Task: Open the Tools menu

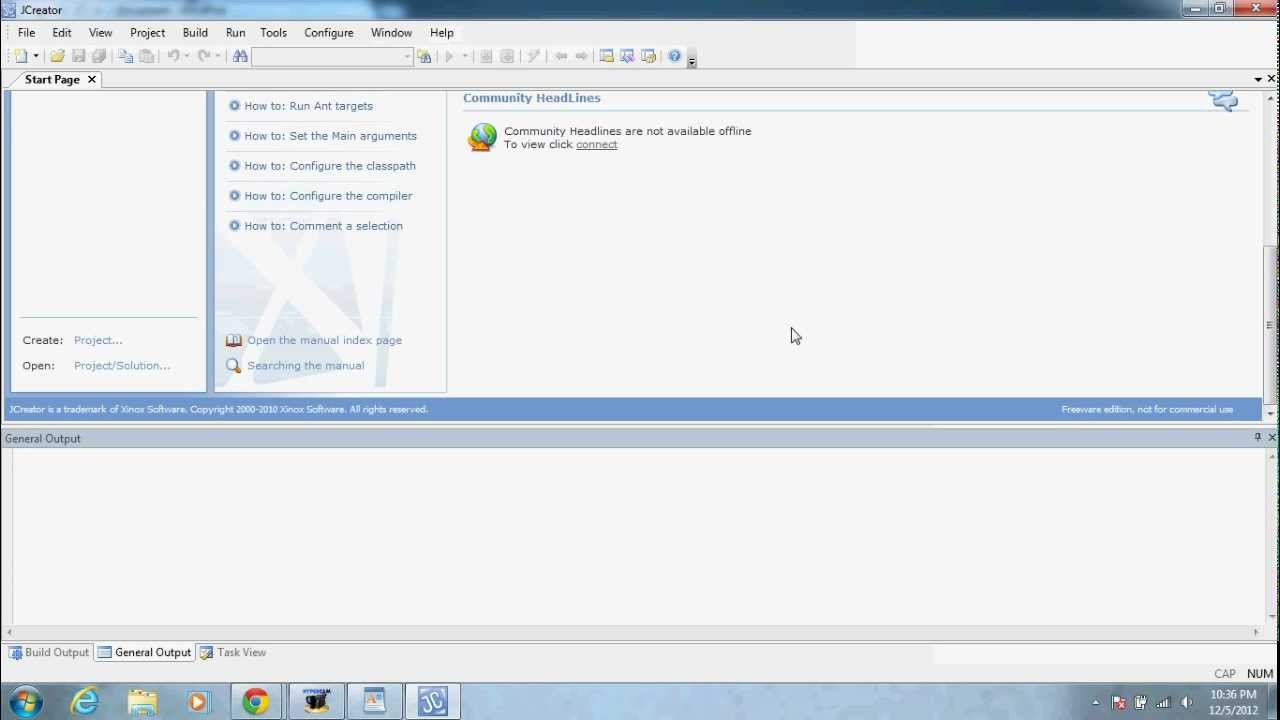Action: pos(274,33)
